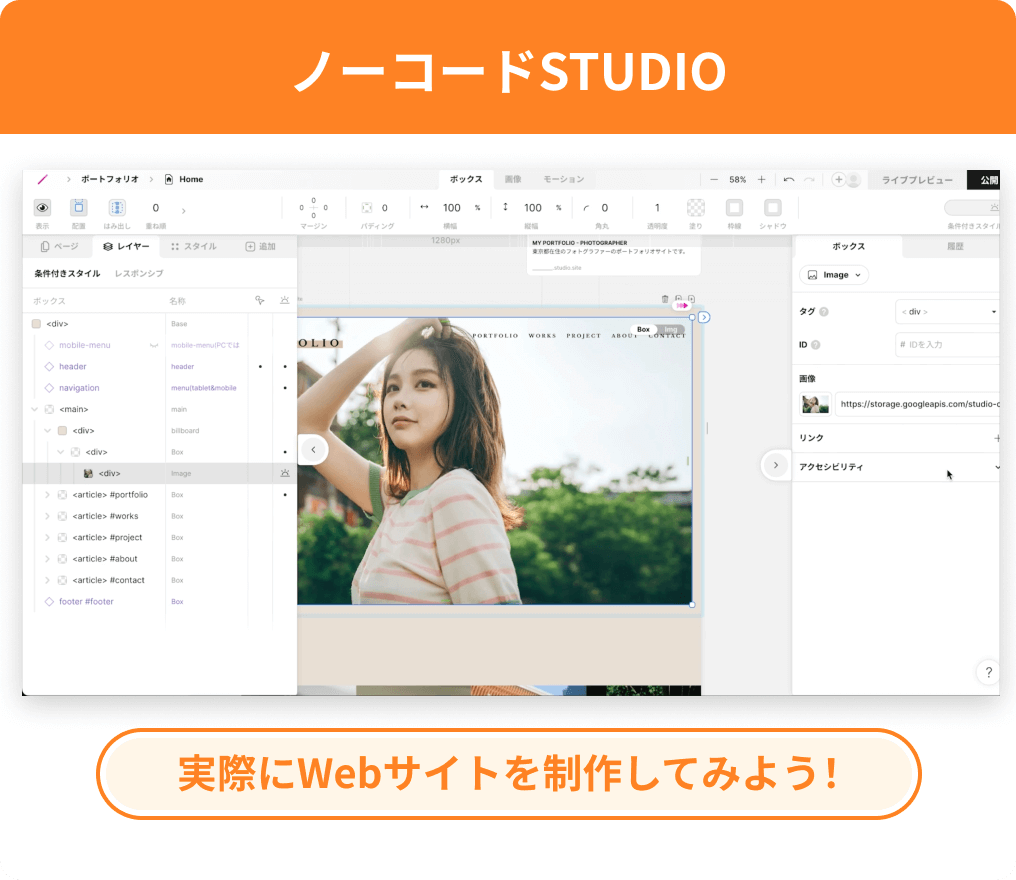Image resolution: width=1016 pixels, height=880 pixels.
Task: Open the シャドウ (shadow) settings icon
Action: (x=772, y=208)
